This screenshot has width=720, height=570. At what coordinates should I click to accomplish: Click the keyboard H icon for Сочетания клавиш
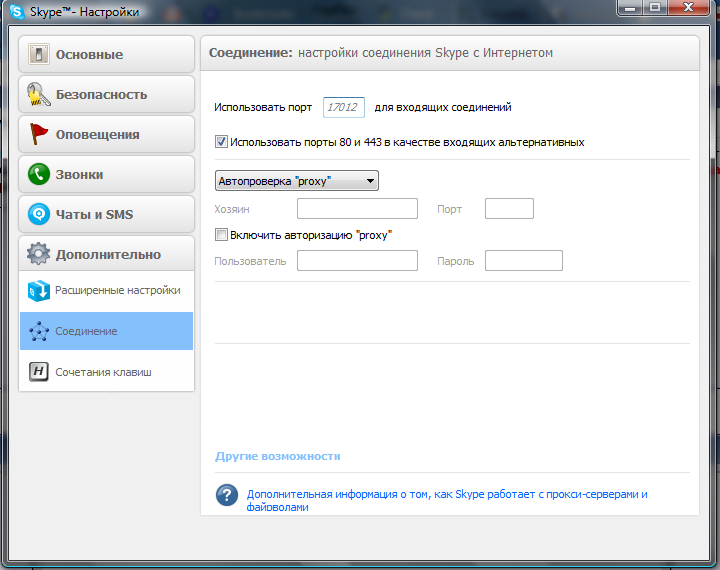click(x=39, y=372)
